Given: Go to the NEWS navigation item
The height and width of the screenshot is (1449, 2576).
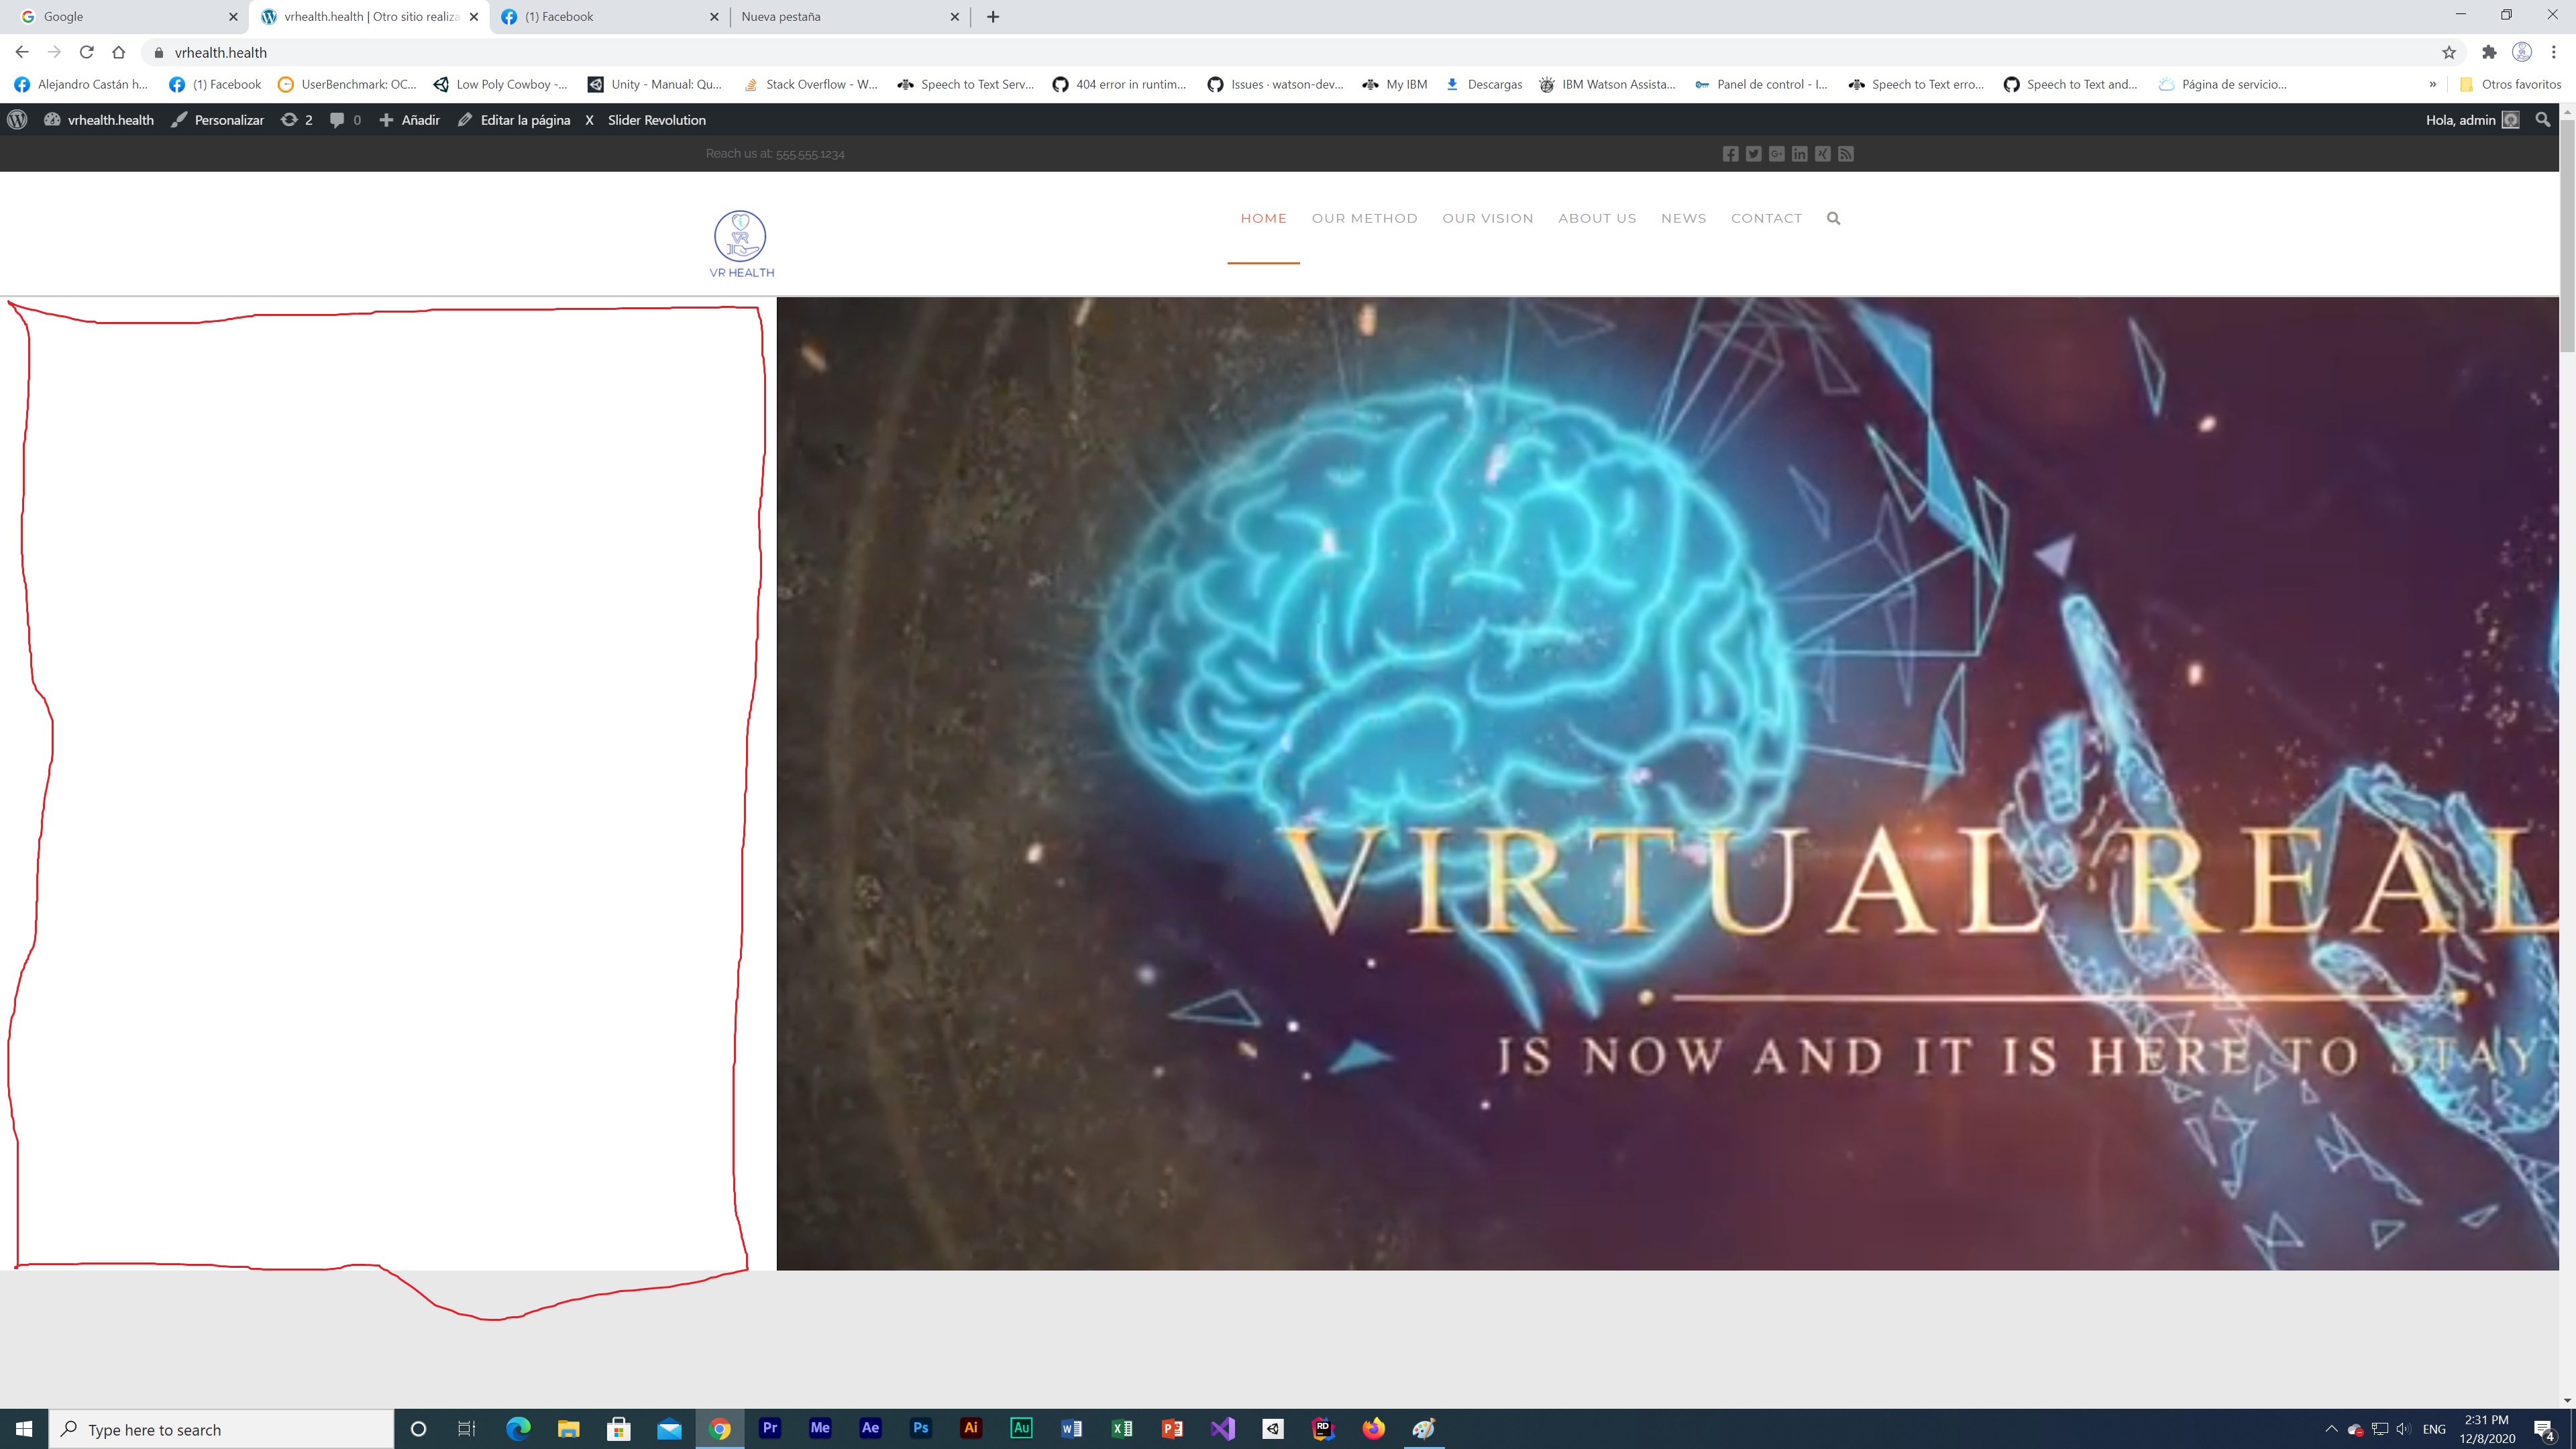Looking at the screenshot, I should [1684, 218].
